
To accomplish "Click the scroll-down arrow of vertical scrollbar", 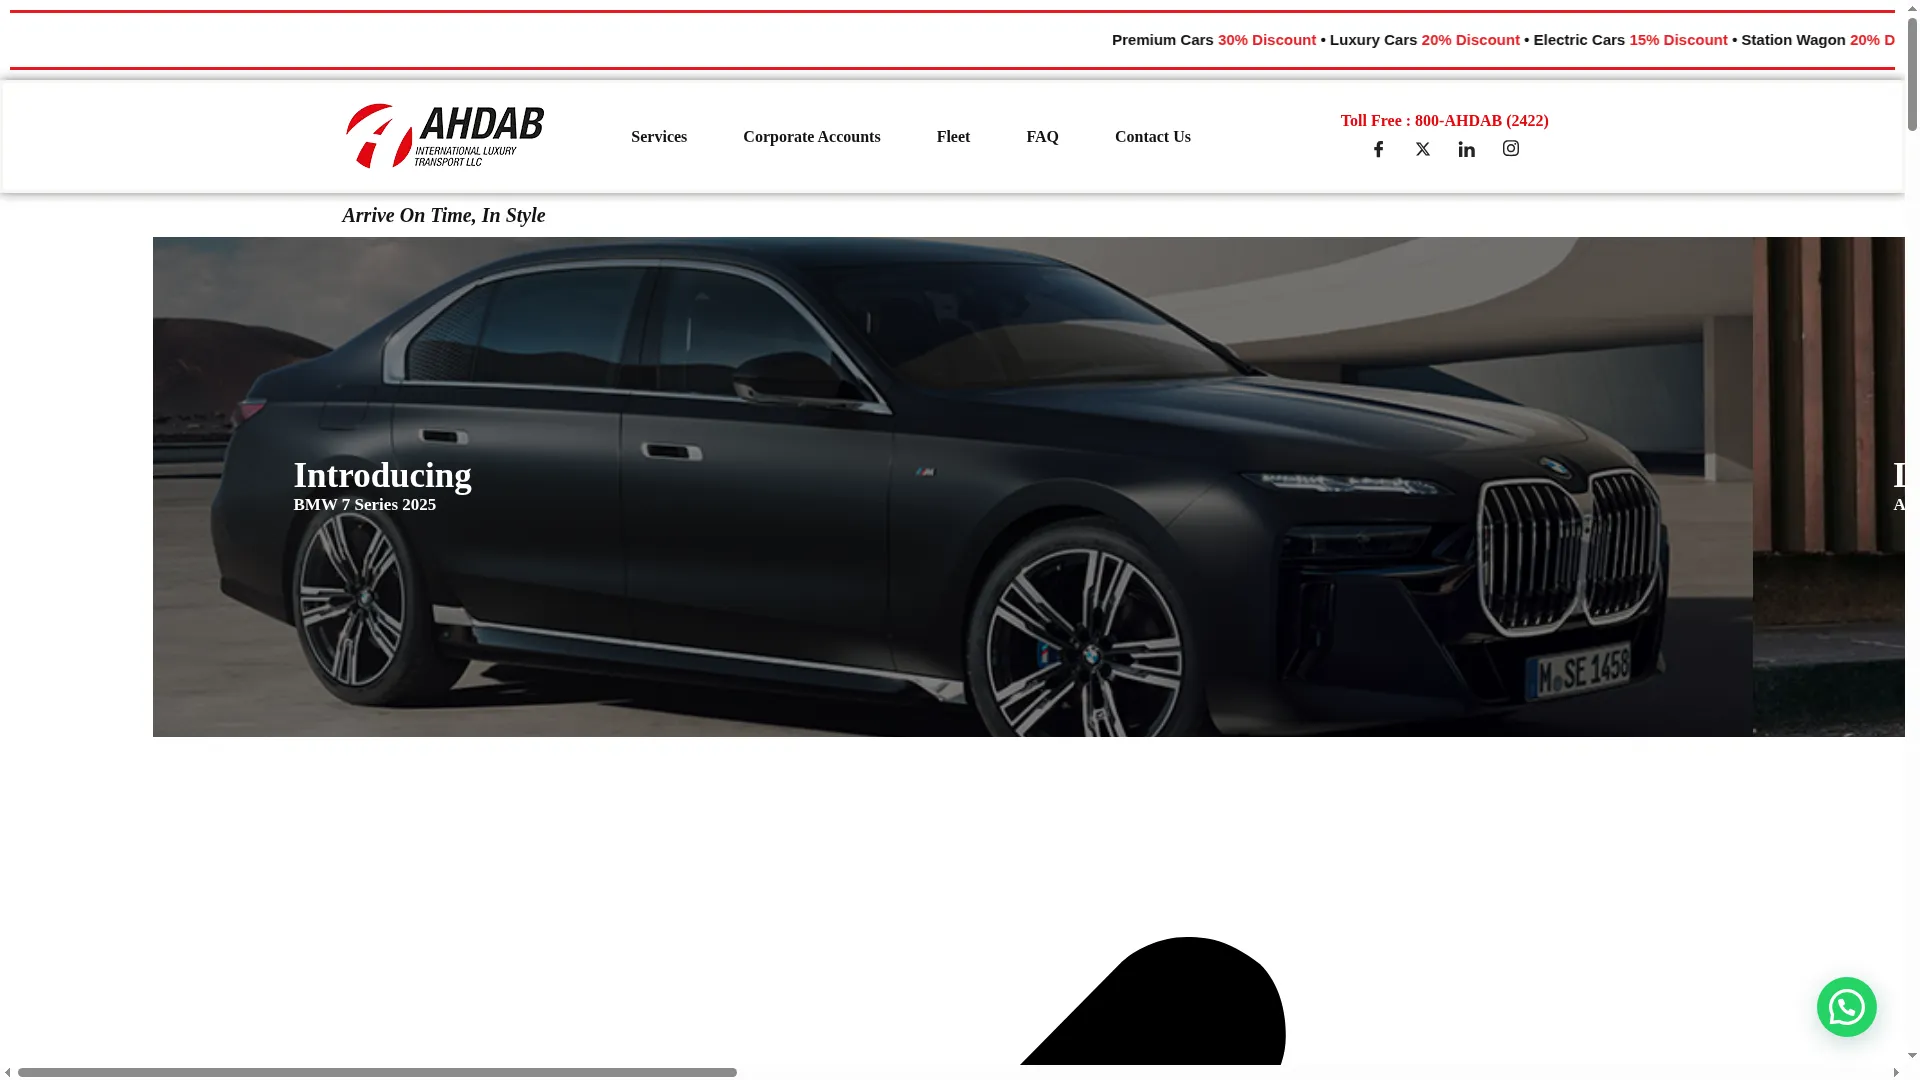I will [1912, 1055].
